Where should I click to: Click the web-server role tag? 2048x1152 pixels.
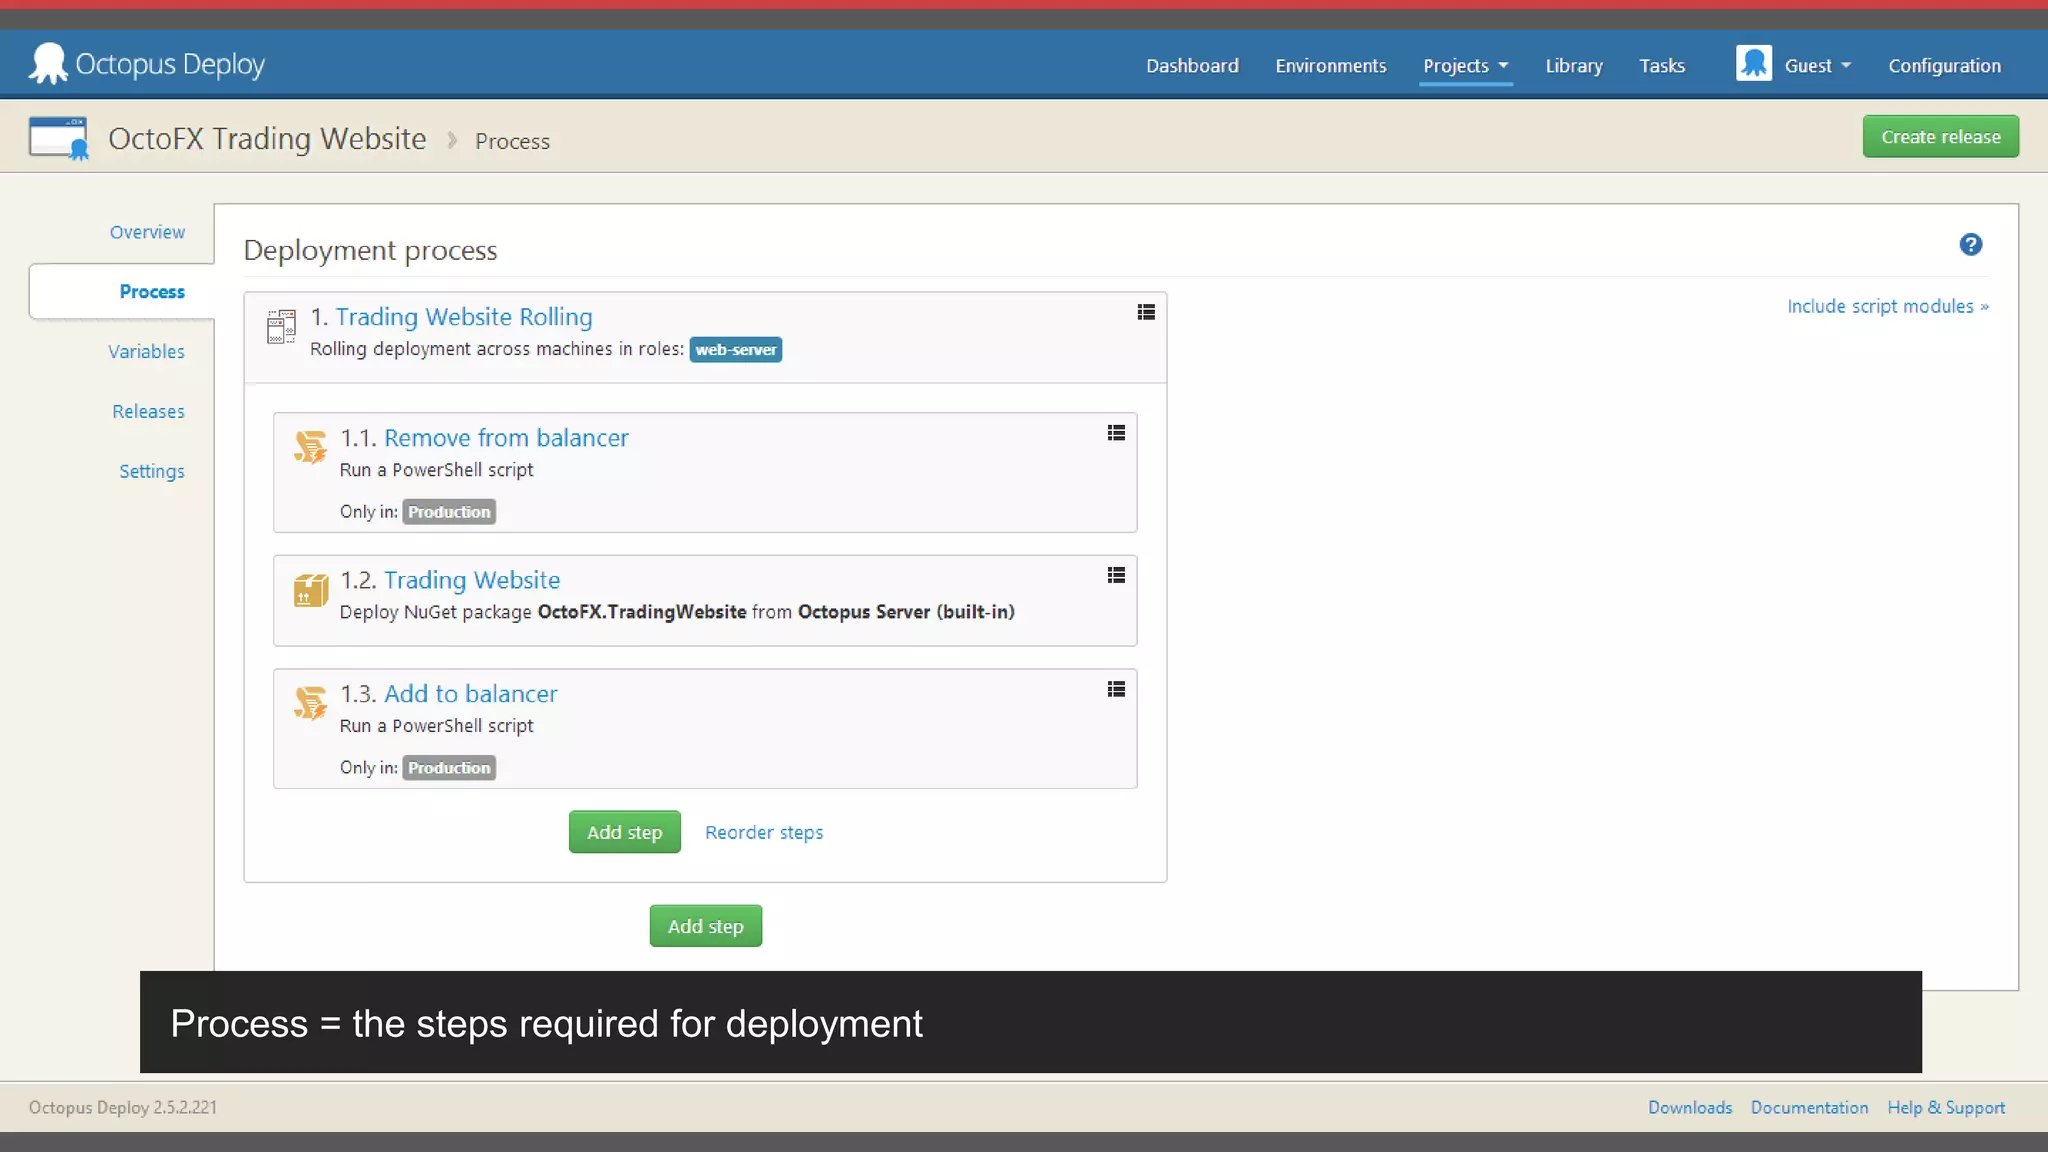735,350
